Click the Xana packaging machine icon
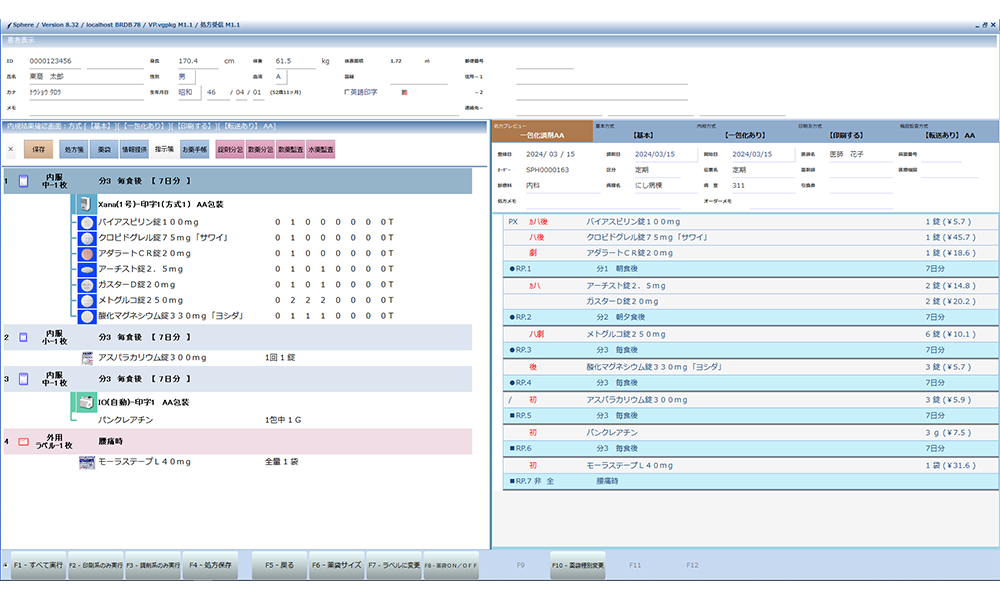1000x600 pixels. [85, 204]
